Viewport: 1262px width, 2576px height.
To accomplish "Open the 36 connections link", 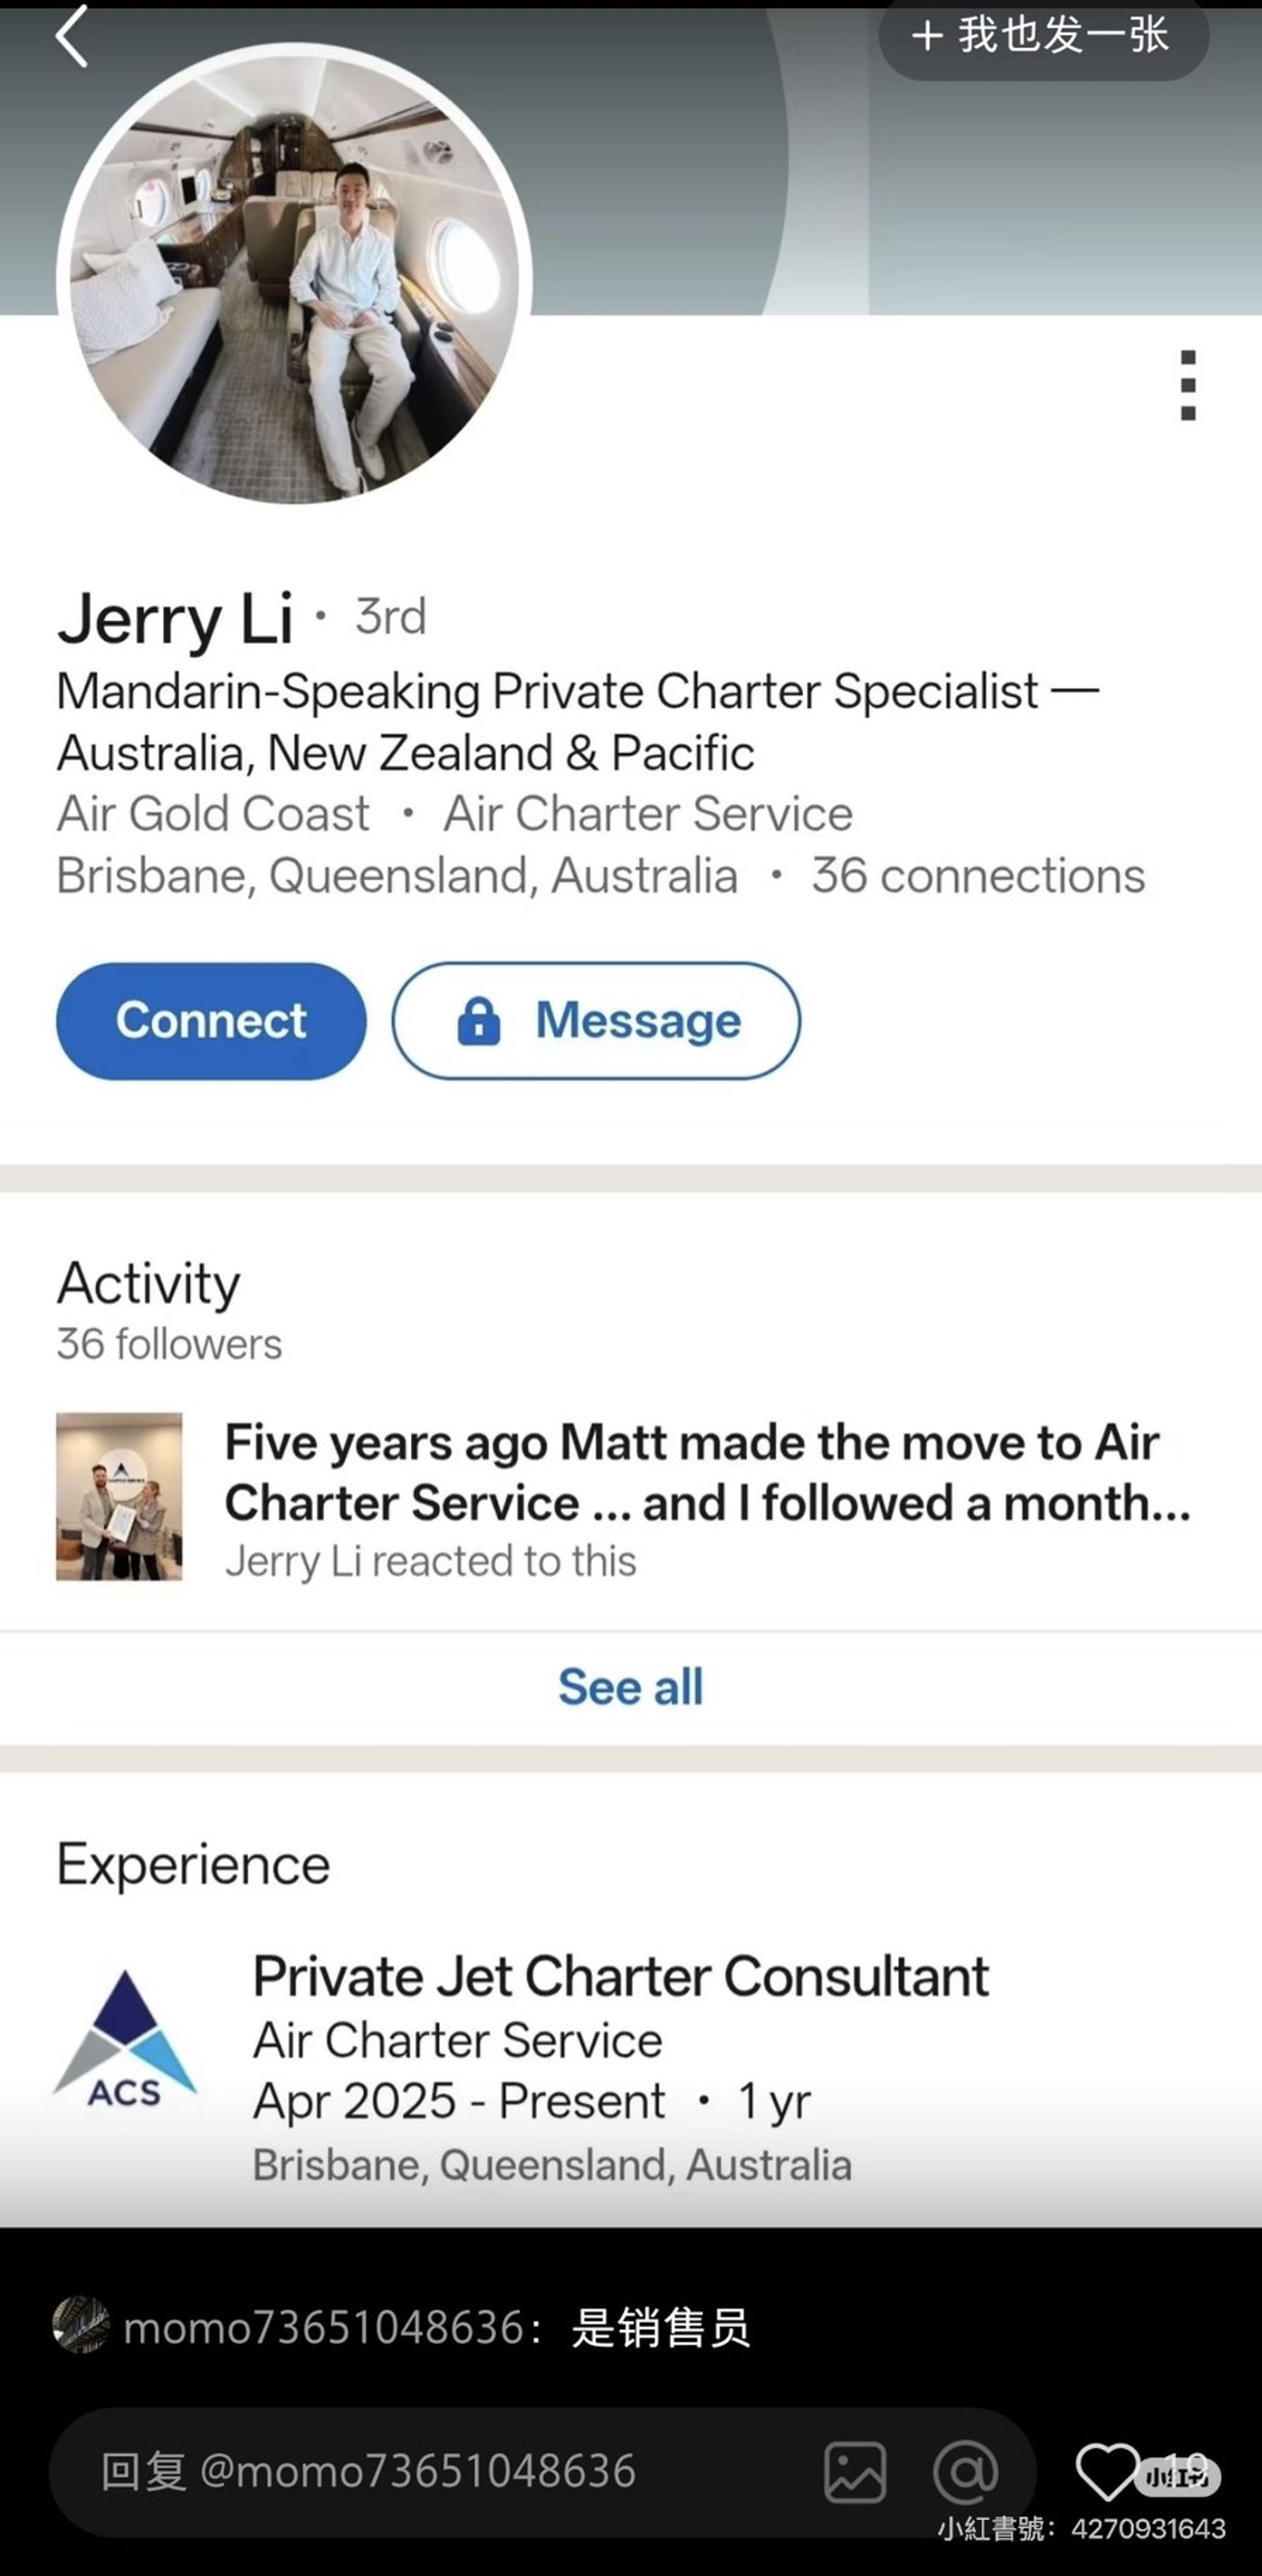I will (977, 876).
